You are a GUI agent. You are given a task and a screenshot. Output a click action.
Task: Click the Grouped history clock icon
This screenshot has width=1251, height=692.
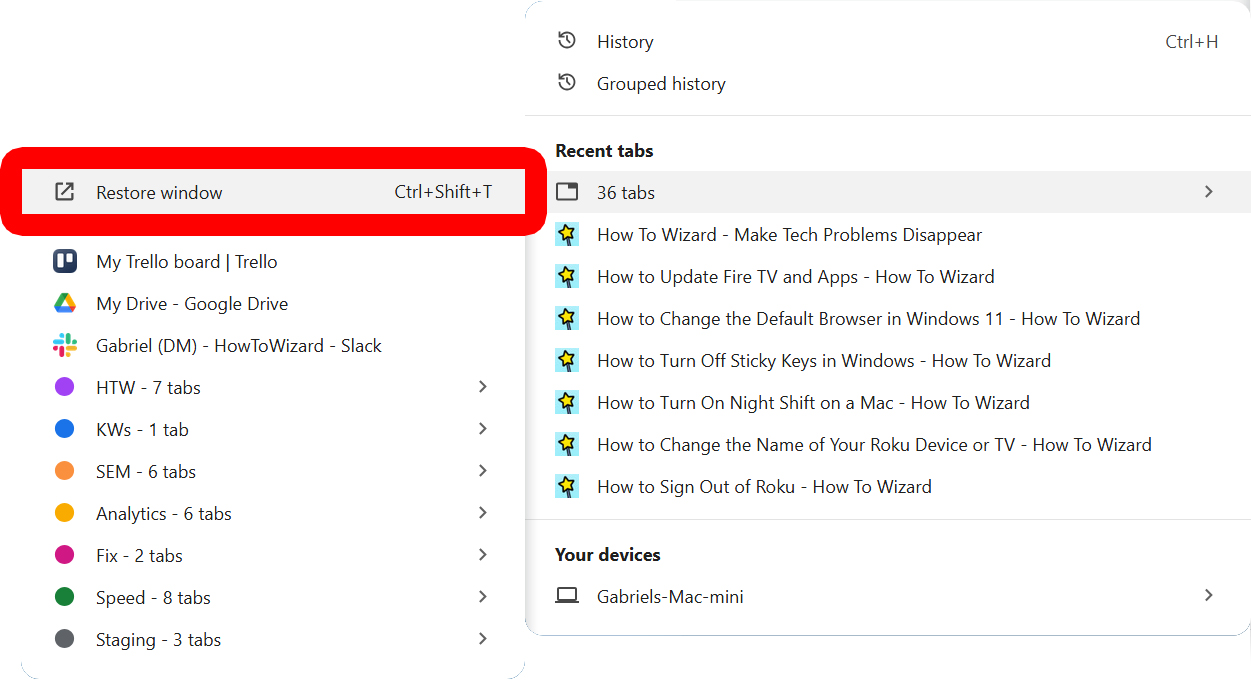pos(567,83)
